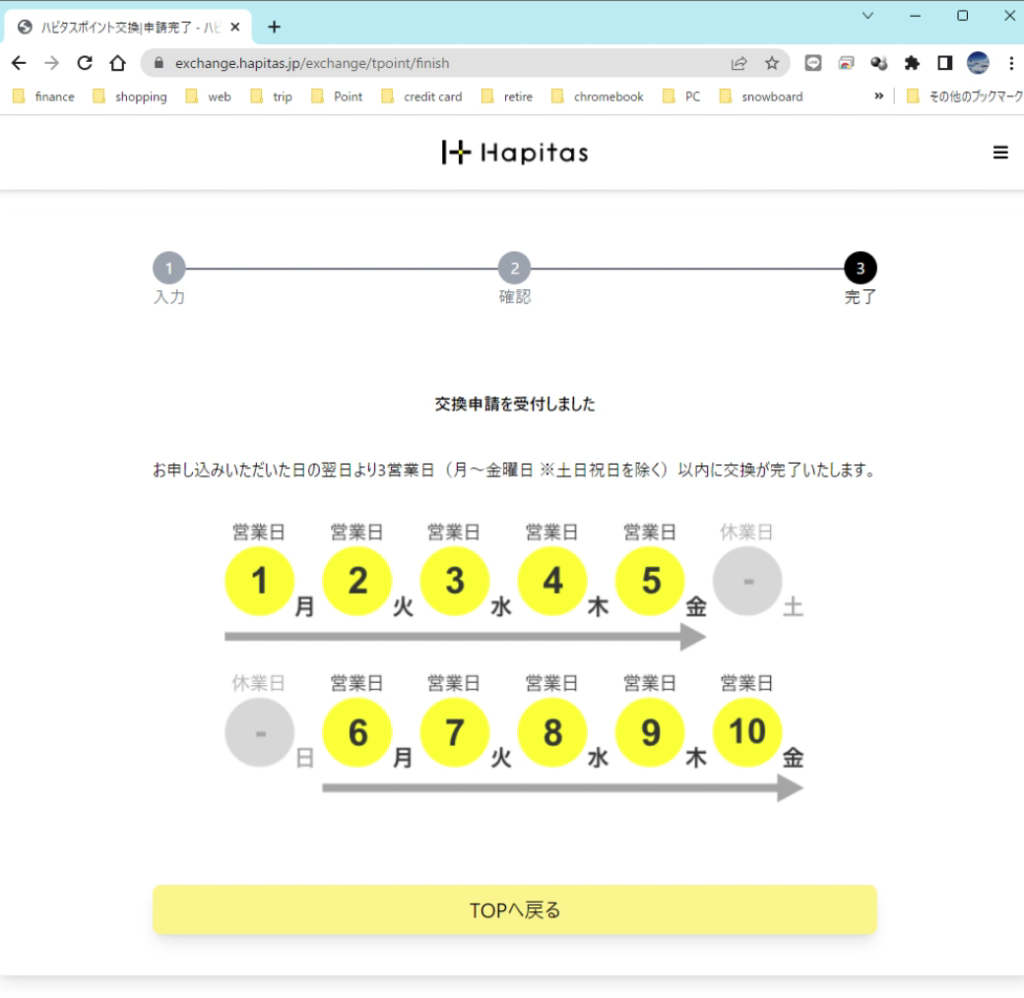Open the browser home page
Image resolution: width=1024 pixels, height=998 pixels.
pyautogui.click(x=118, y=63)
